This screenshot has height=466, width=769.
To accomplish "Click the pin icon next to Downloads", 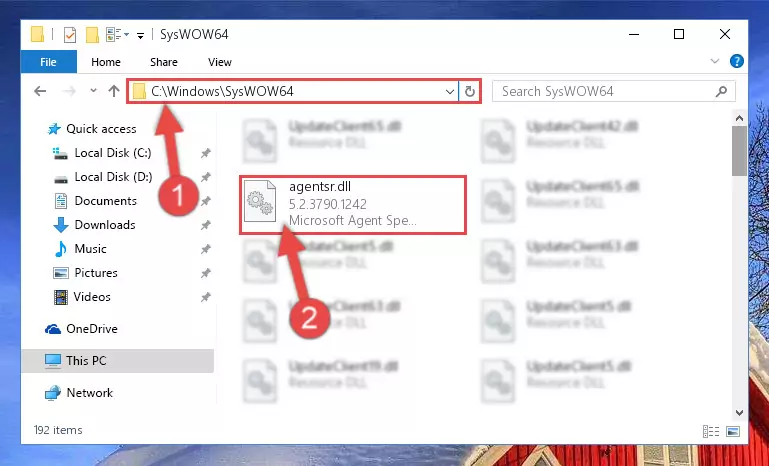I will (x=205, y=225).
